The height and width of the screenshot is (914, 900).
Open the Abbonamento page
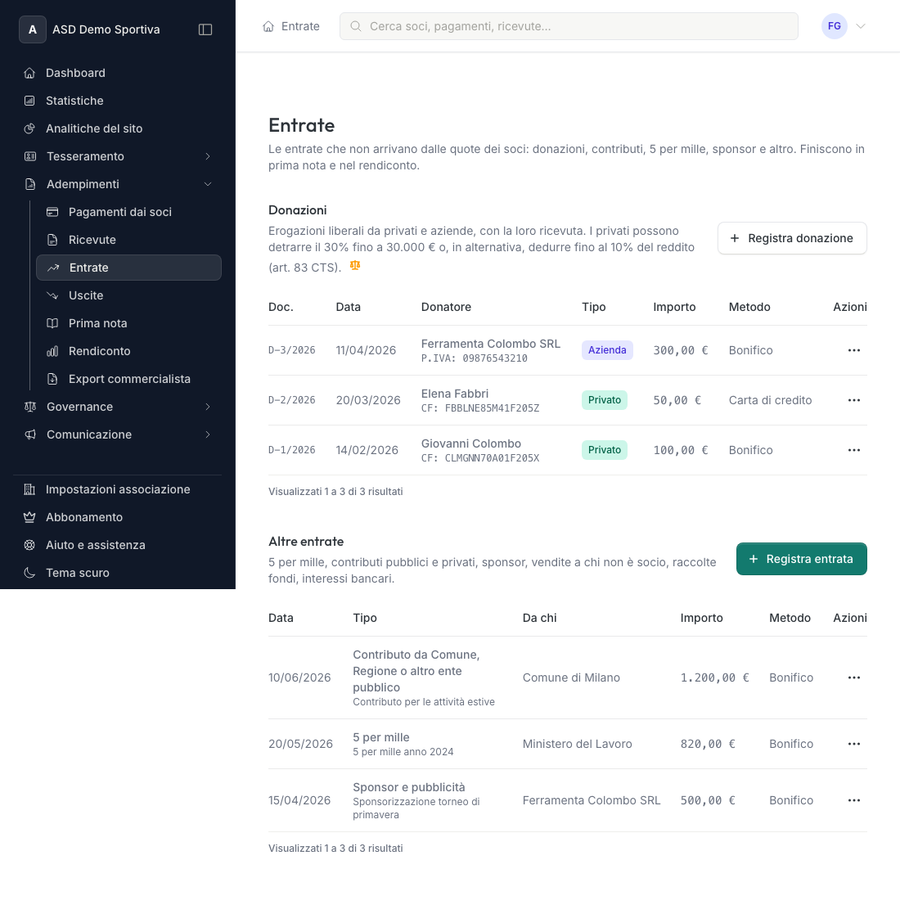coord(118,518)
